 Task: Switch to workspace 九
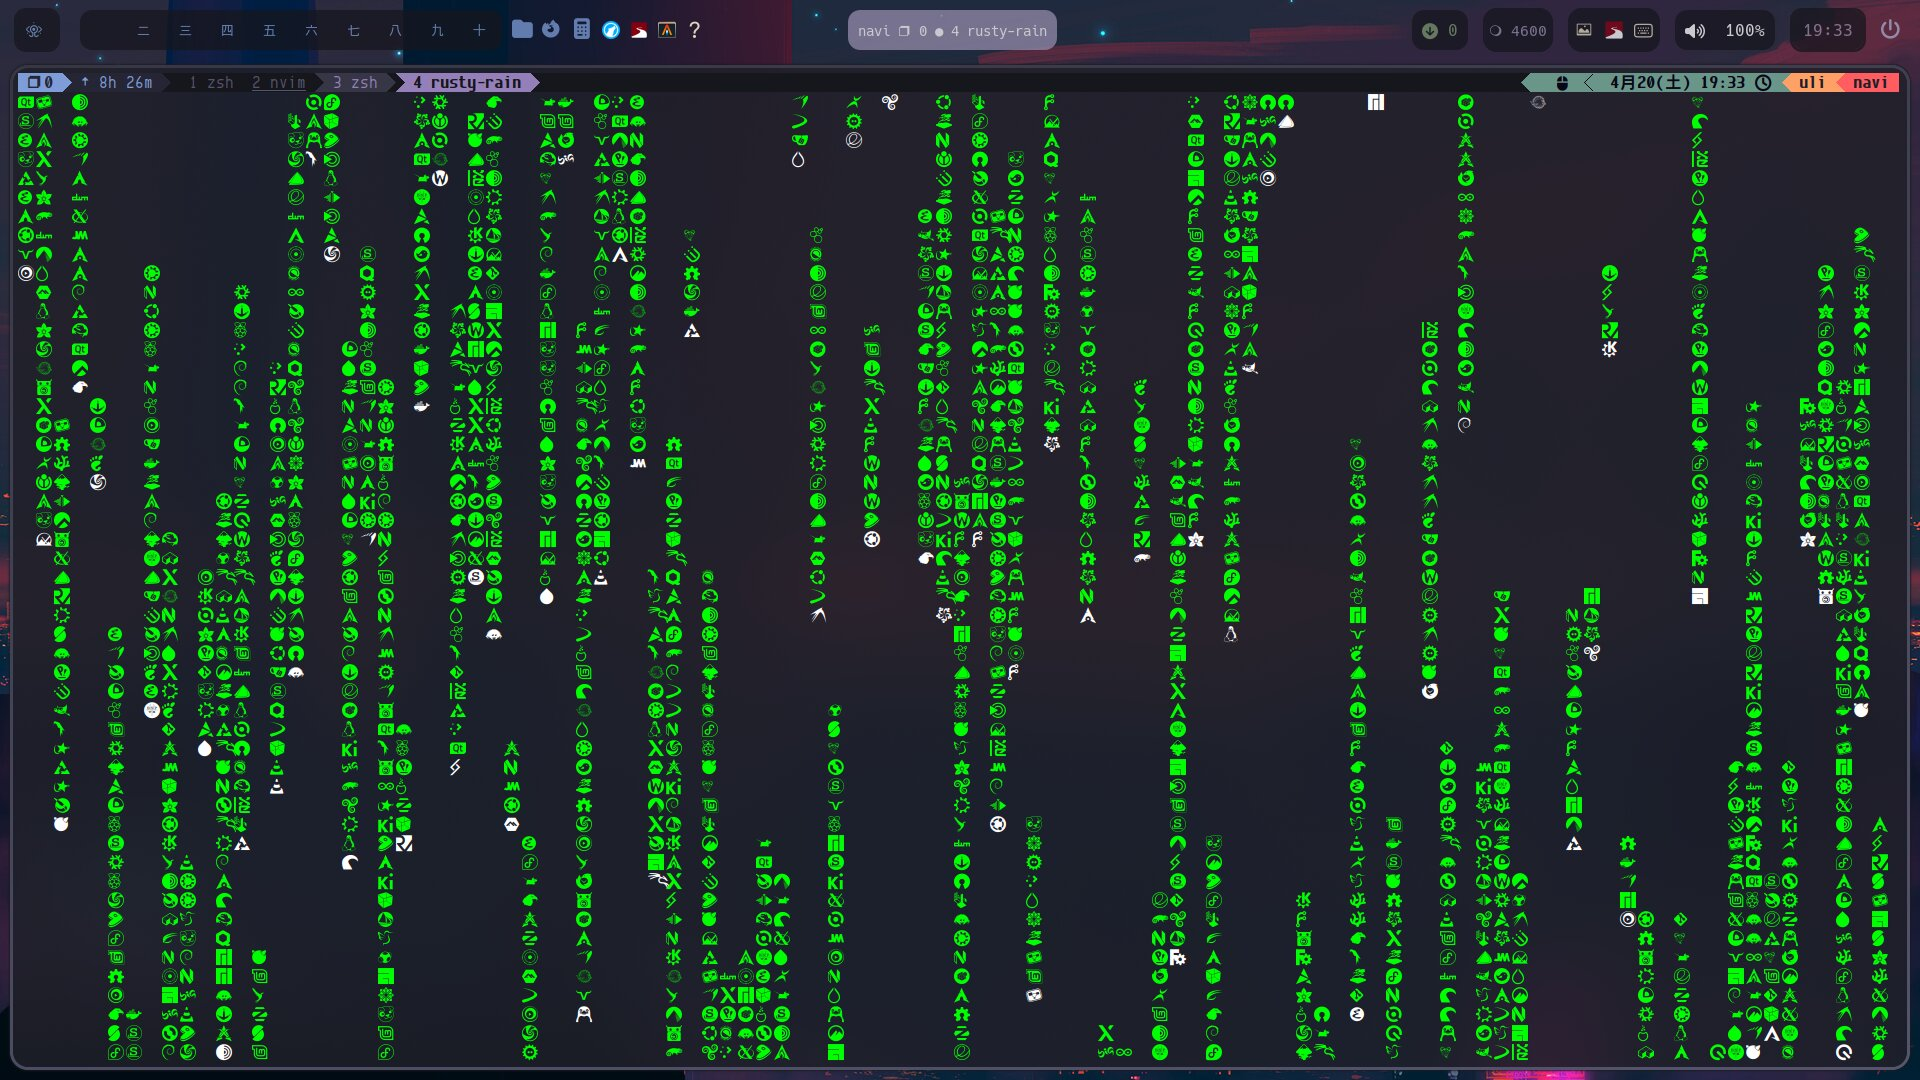[x=437, y=30]
